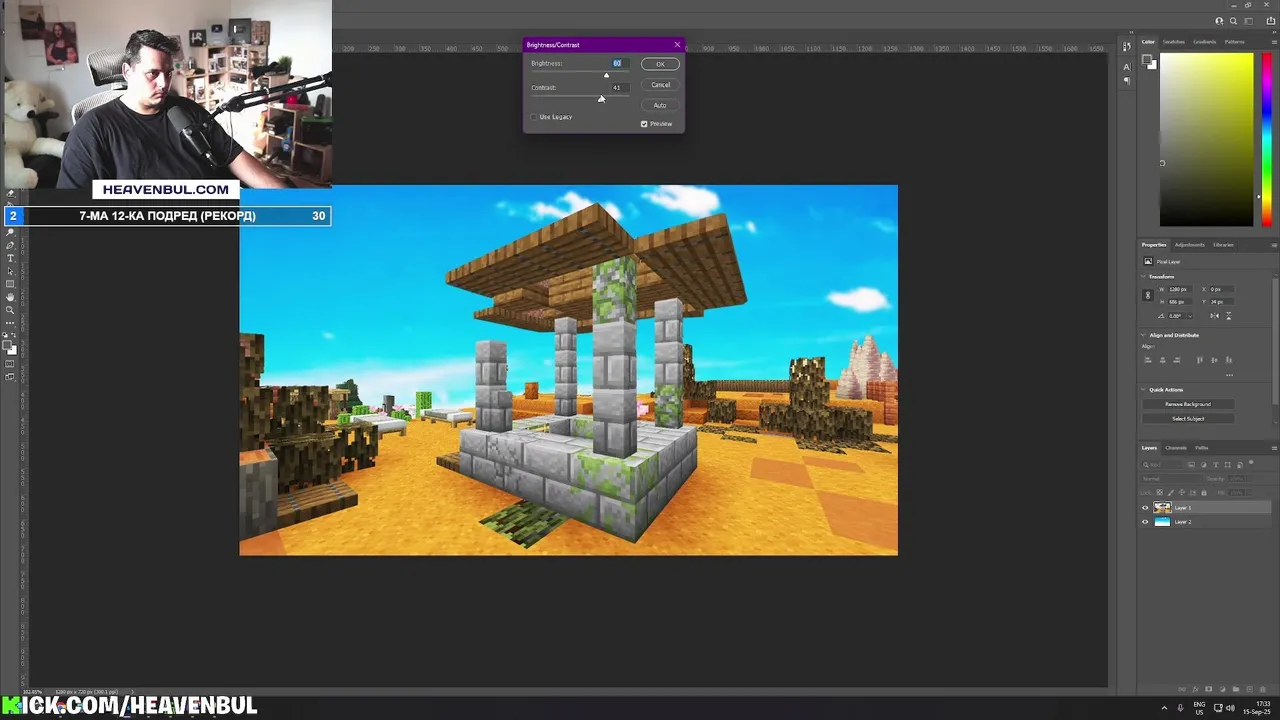This screenshot has height=720, width=1280.
Task: Flip the layer horizontally in Properties
Action: (1215, 316)
